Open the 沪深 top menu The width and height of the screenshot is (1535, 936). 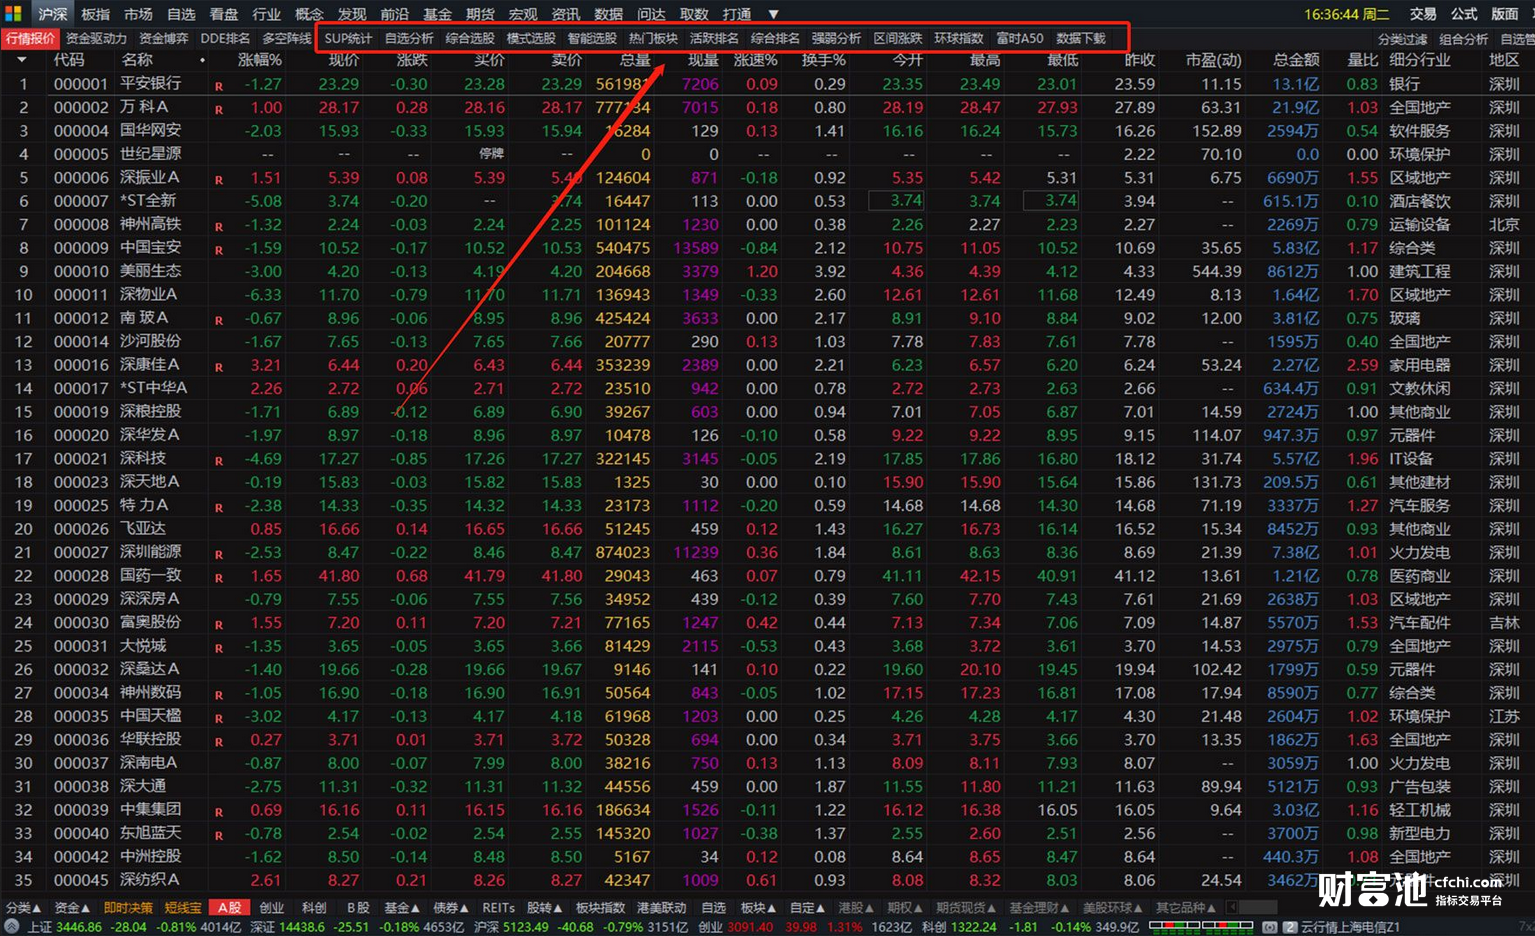point(53,14)
